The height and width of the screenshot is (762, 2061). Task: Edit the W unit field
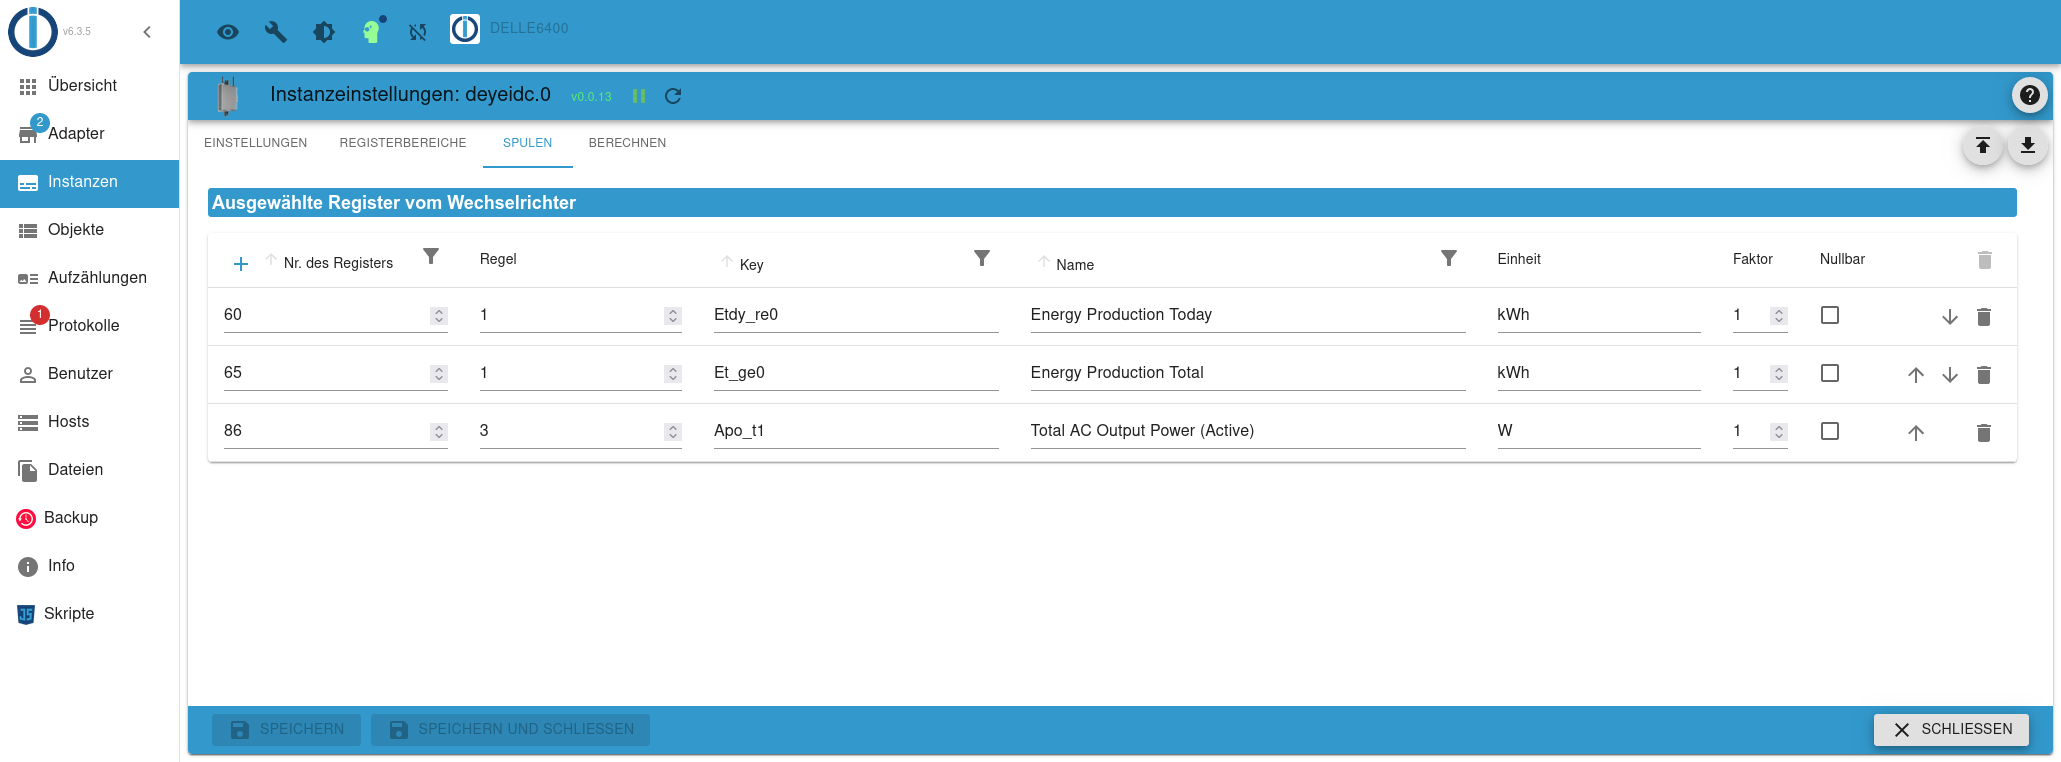coord(1599,431)
